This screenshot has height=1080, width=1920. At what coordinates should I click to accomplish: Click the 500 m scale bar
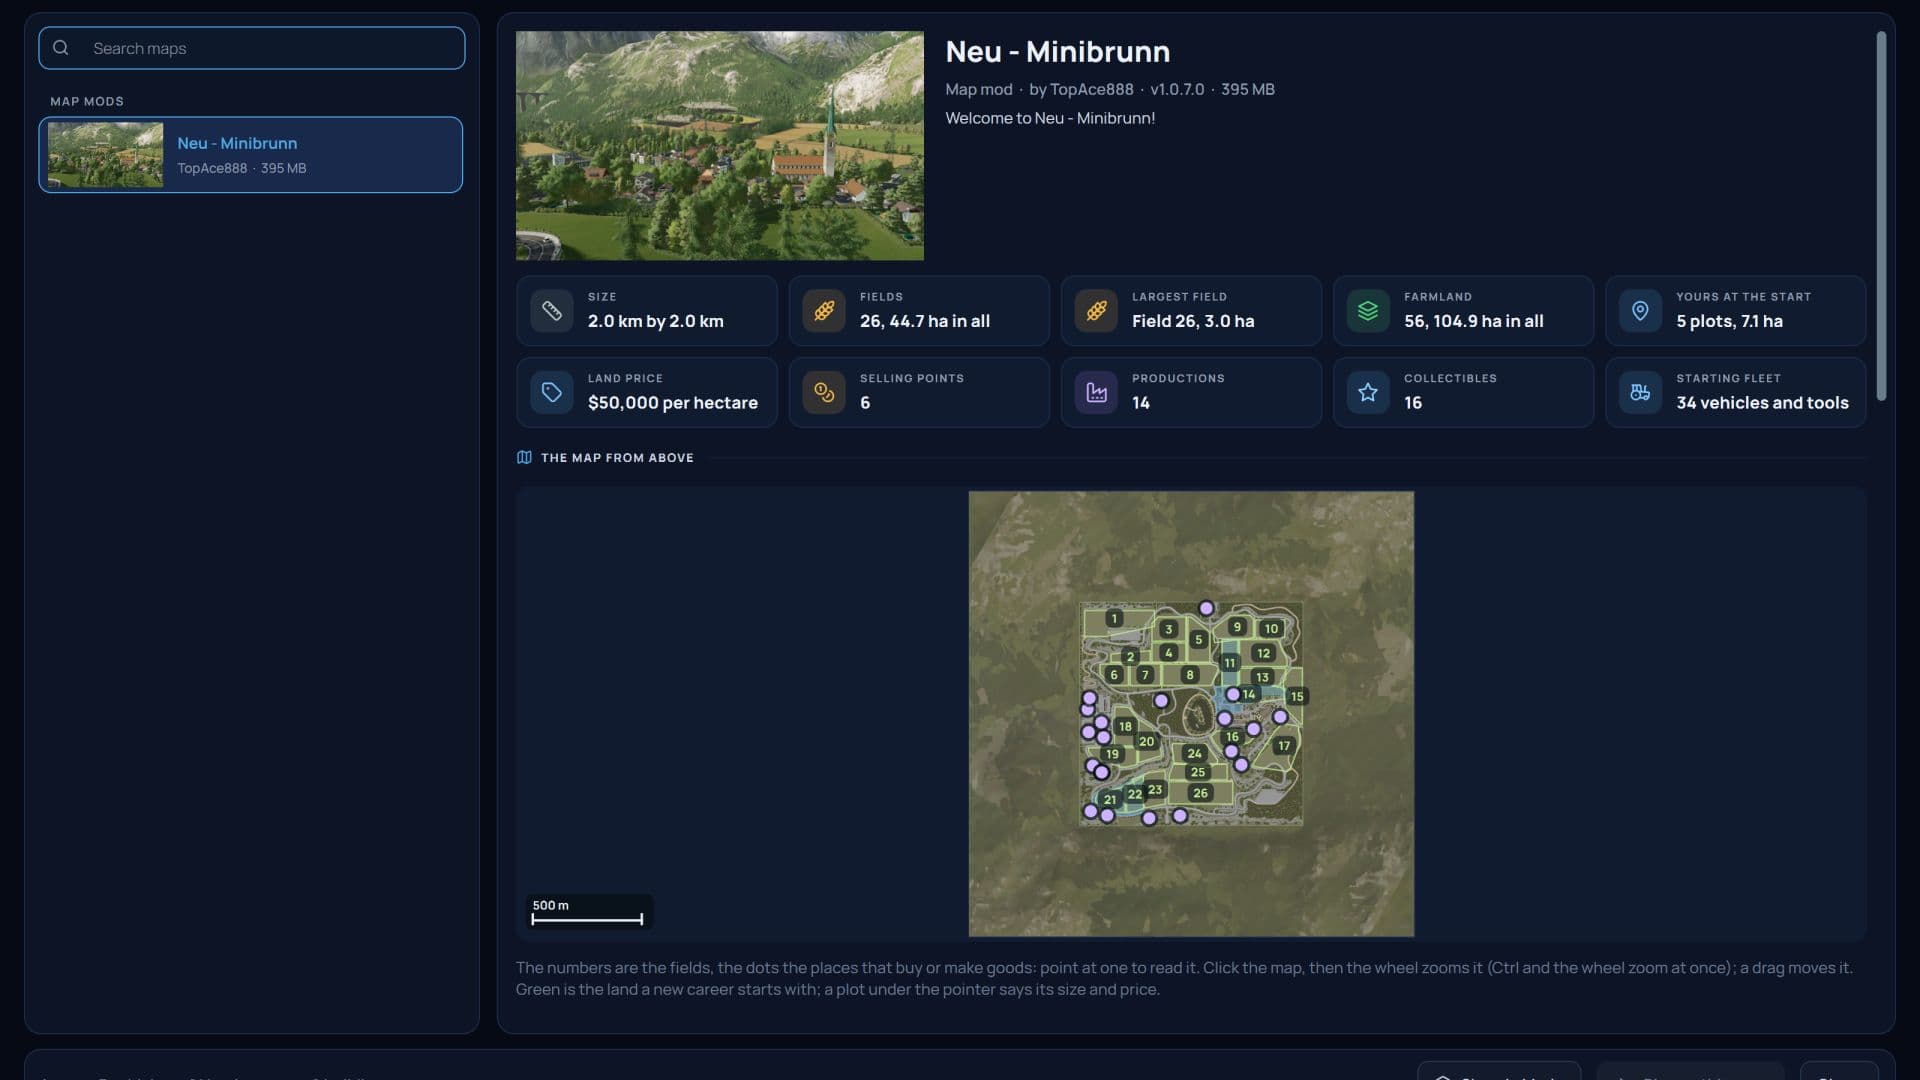click(x=589, y=912)
